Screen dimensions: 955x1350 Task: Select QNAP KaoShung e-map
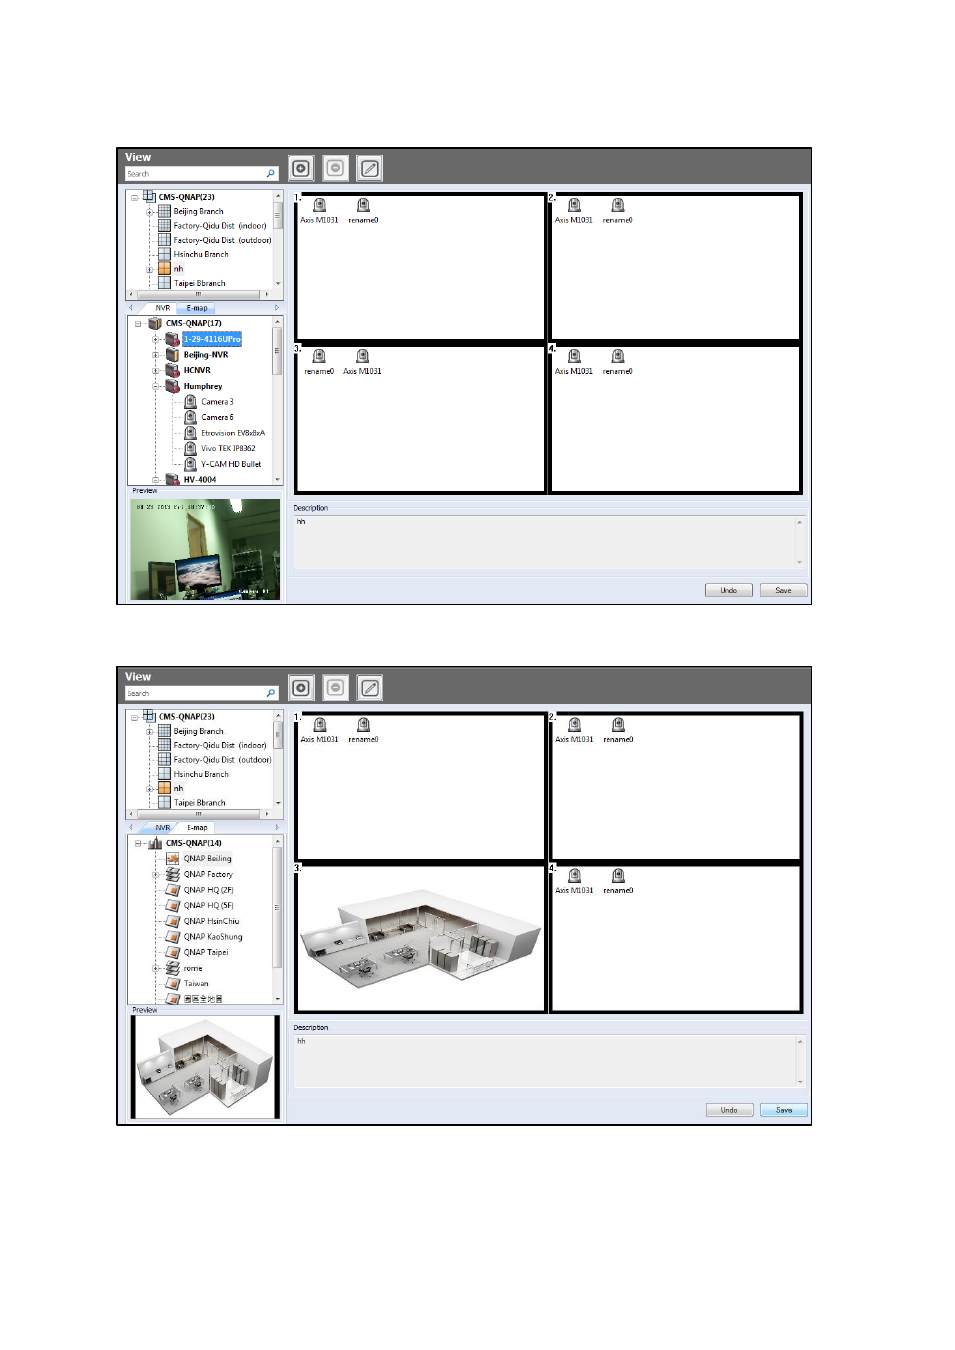pyautogui.click(x=213, y=937)
